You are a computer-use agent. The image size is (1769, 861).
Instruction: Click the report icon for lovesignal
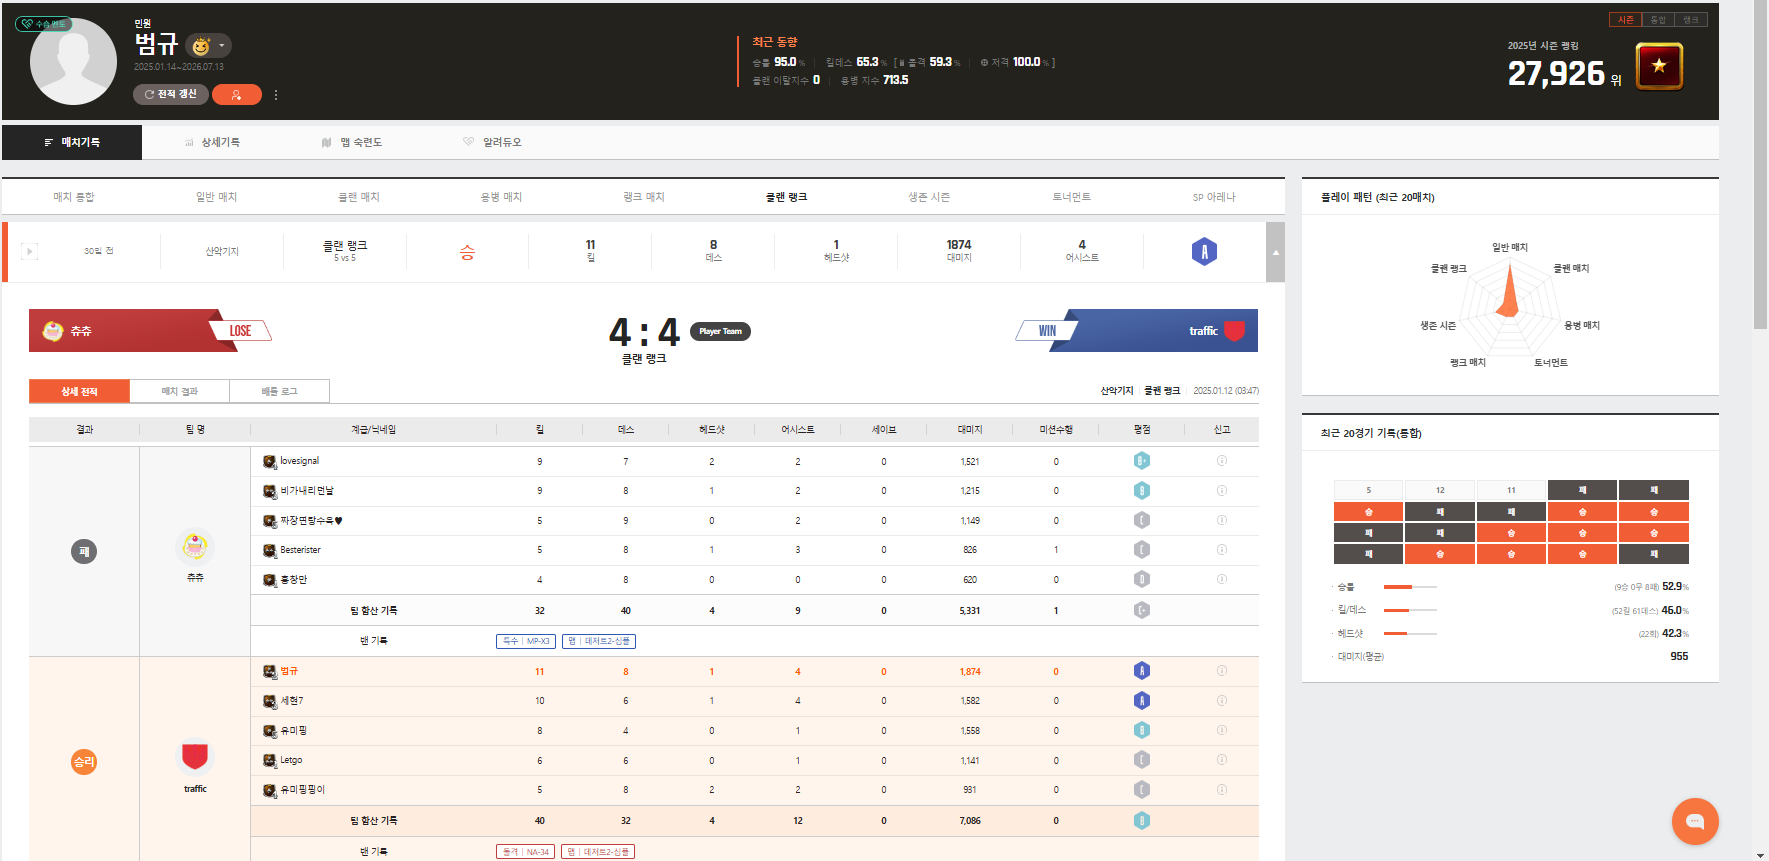click(1221, 461)
